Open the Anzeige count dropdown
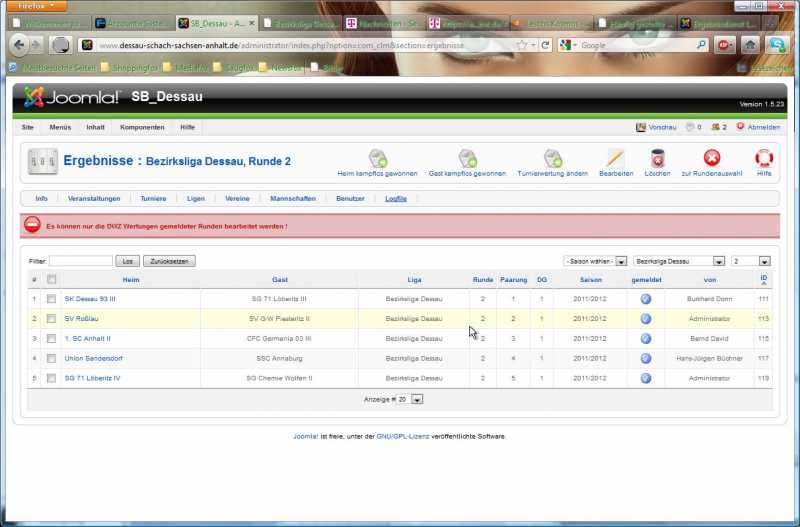Viewport: 800px width, 527px height. [417, 399]
